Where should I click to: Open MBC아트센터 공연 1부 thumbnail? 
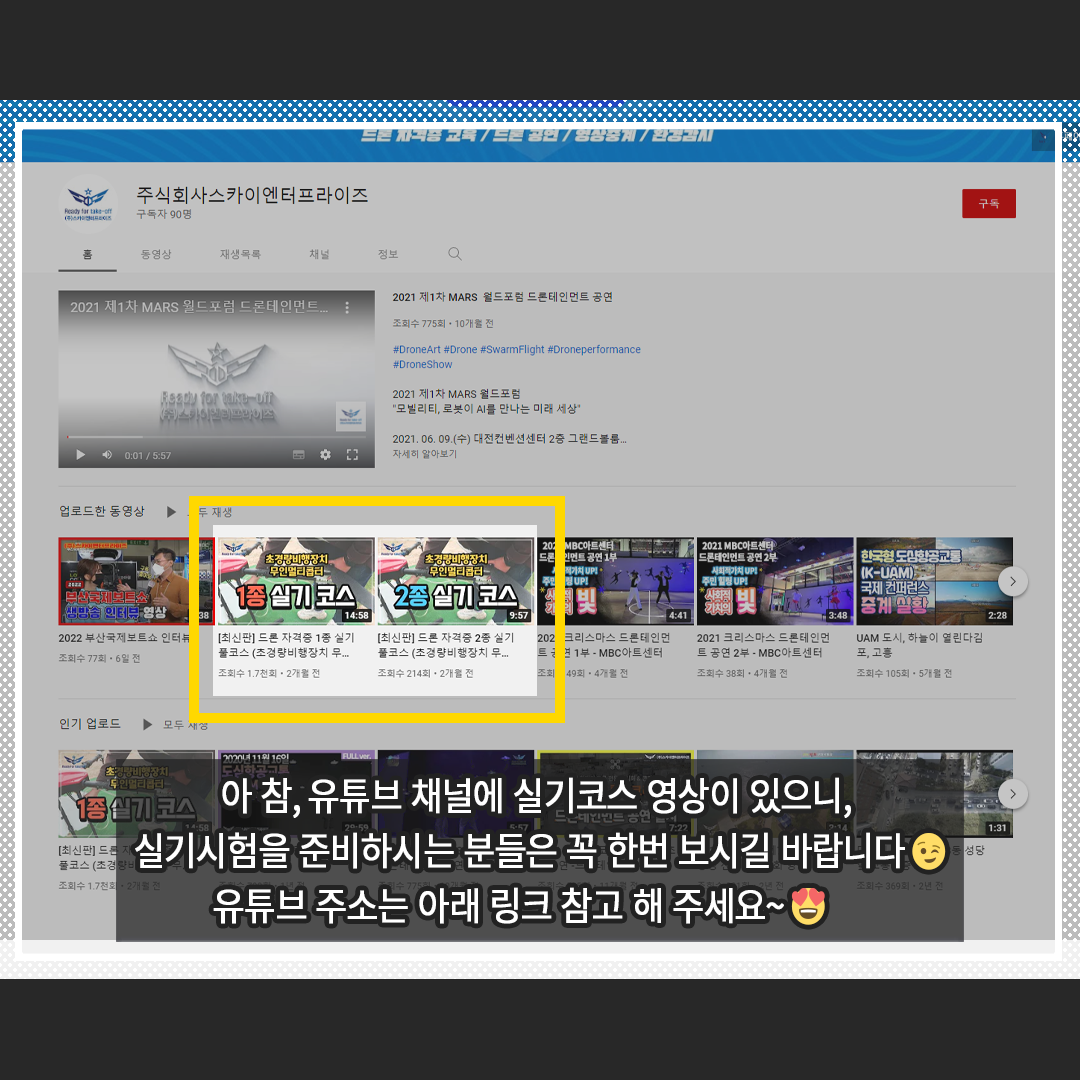615,581
